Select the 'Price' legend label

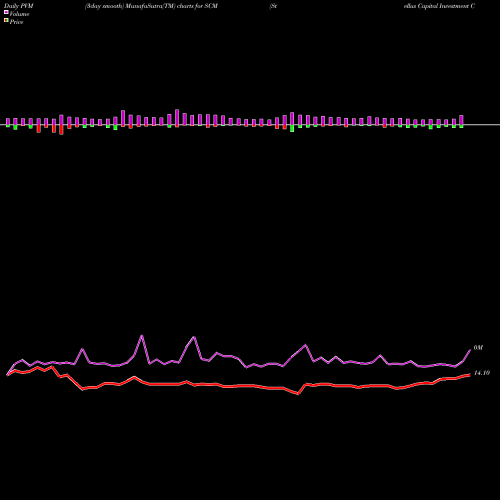(16, 22)
